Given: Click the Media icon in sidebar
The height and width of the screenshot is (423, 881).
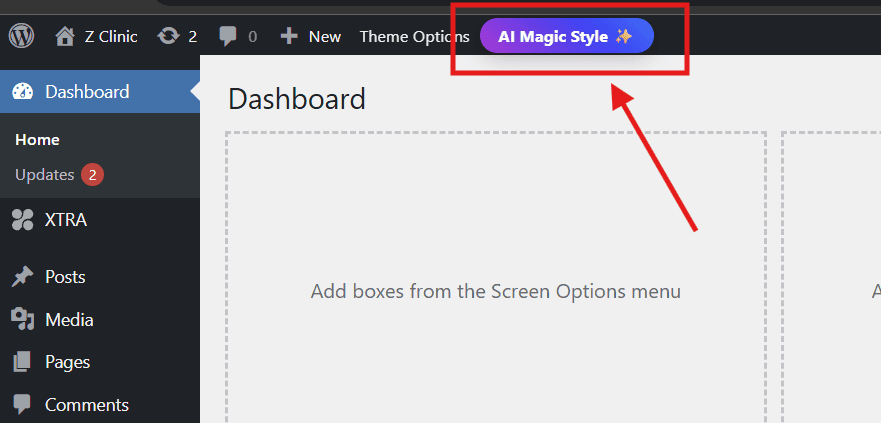Looking at the screenshot, I should (x=22, y=320).
